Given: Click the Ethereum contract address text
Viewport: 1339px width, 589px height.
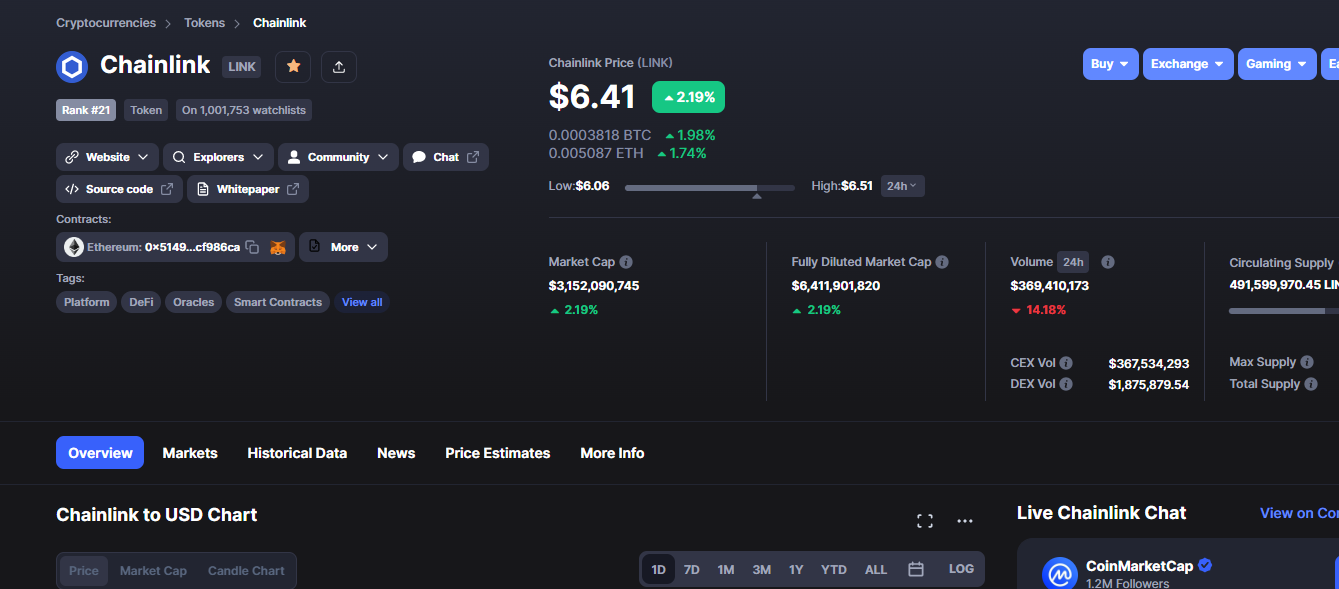Looking at the screenshot, I should [193, 247].
